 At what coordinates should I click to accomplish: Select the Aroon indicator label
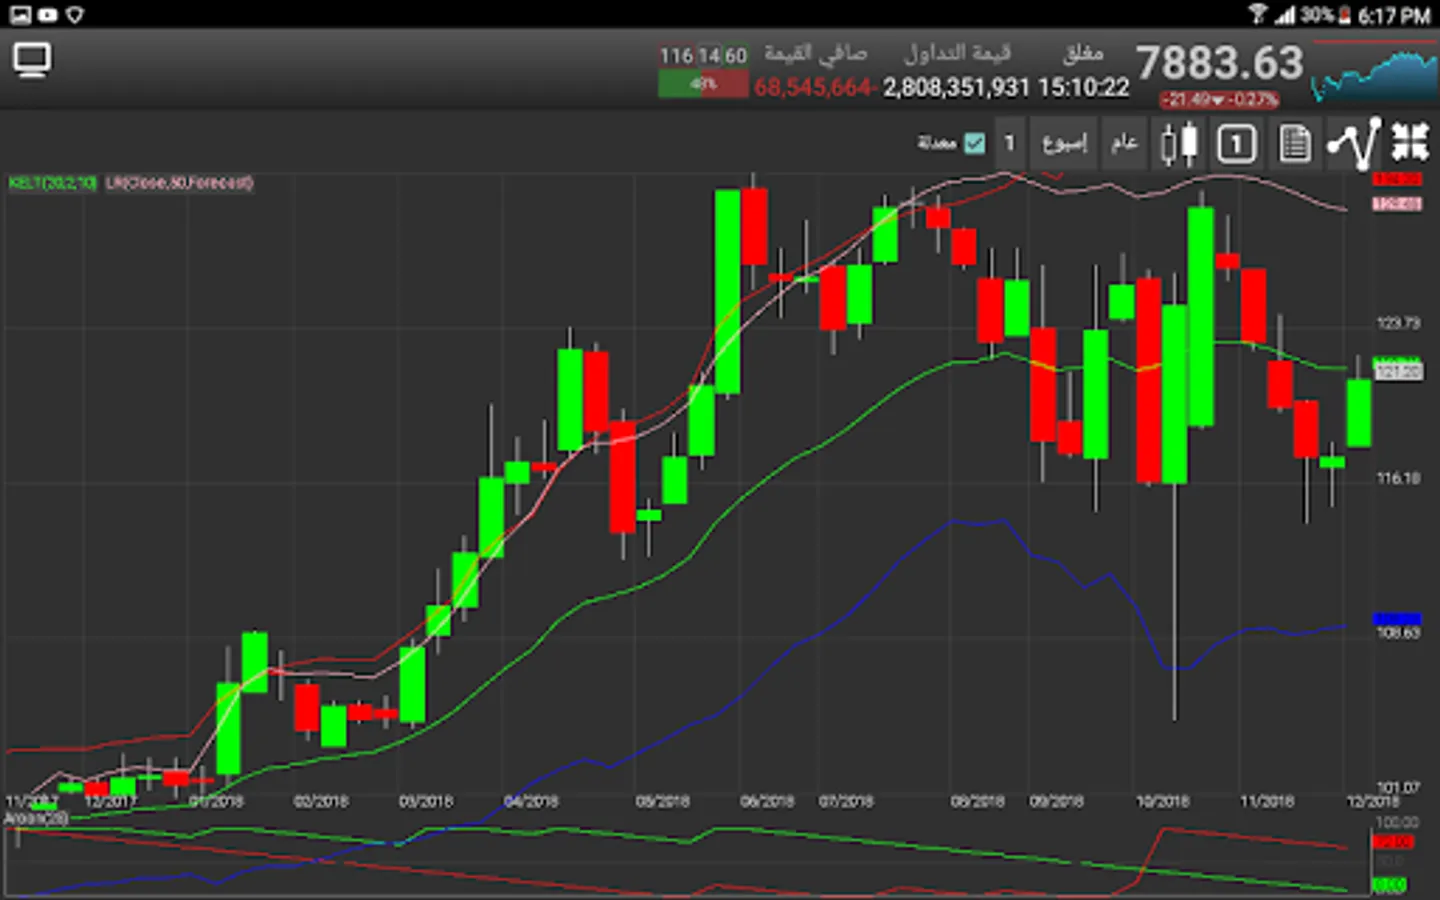coord(35,818)
